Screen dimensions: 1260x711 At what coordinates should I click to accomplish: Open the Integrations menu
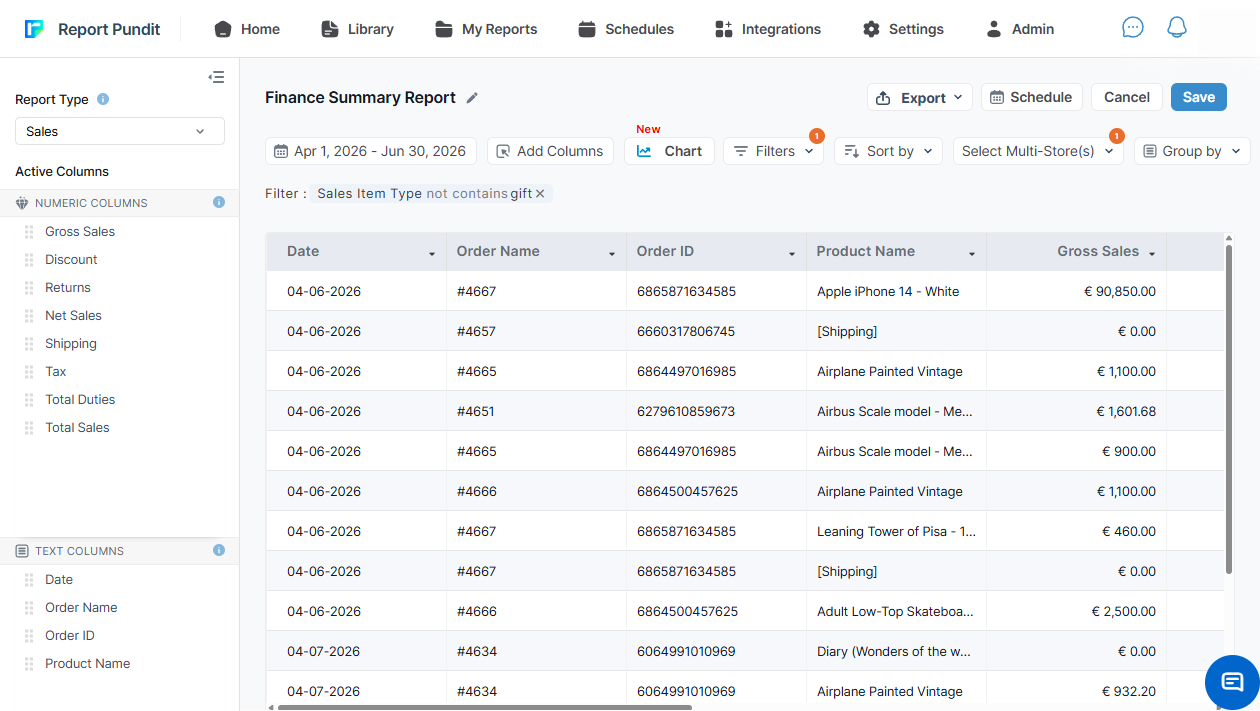768,29
